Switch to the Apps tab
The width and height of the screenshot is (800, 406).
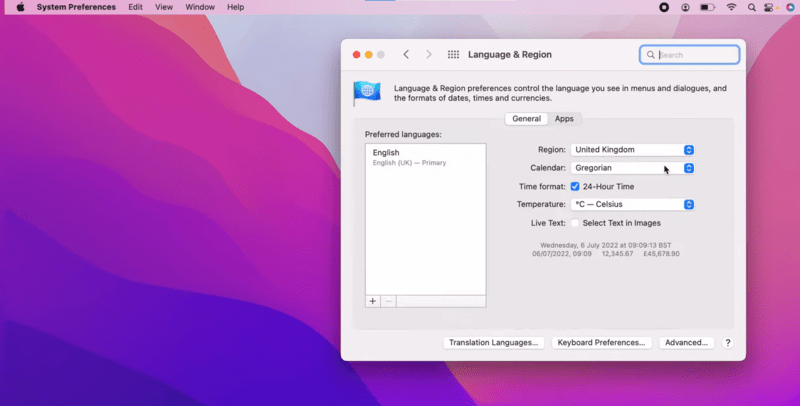click(x=564, y=119)
